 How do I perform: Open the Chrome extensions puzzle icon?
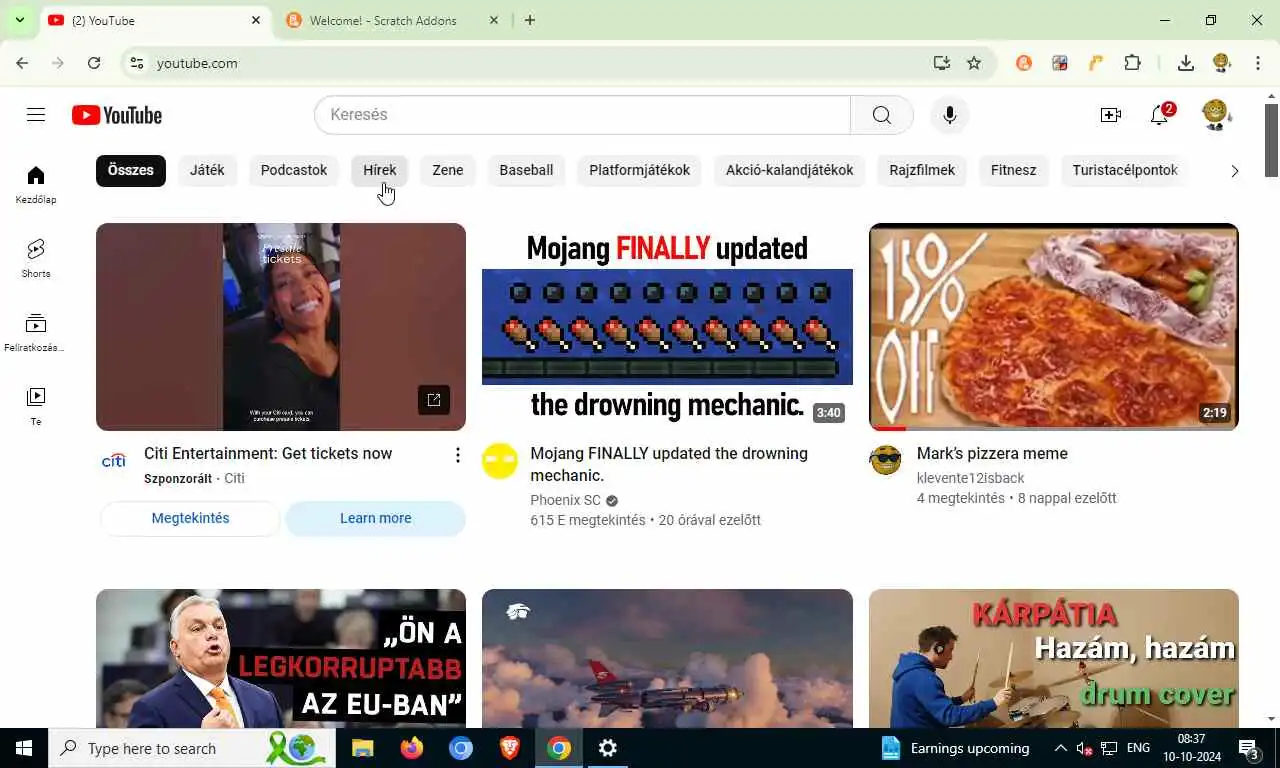(x=1132, y=63)
